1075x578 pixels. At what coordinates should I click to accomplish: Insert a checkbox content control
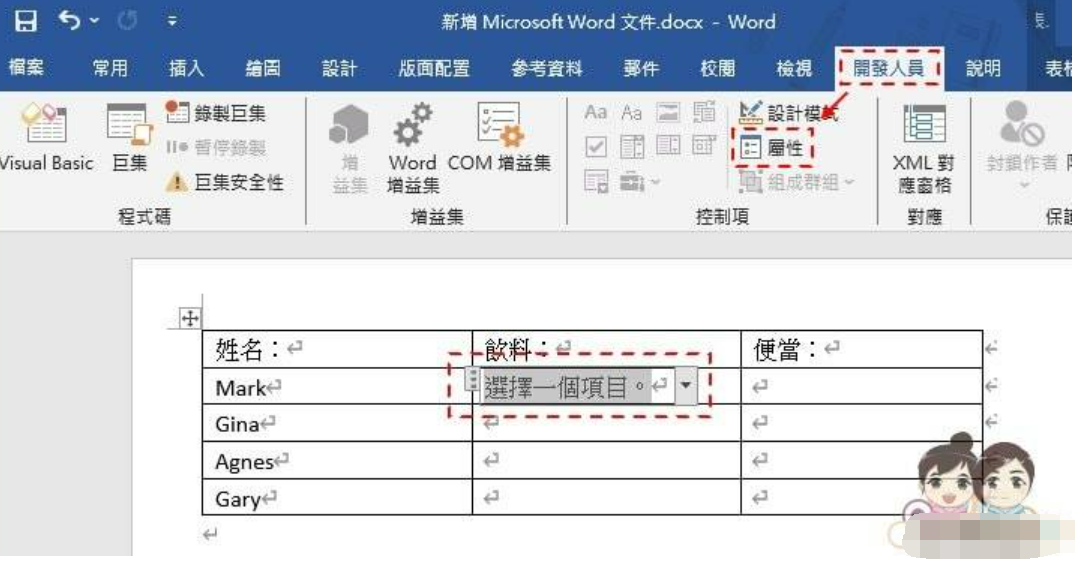(x=596, y=147)
